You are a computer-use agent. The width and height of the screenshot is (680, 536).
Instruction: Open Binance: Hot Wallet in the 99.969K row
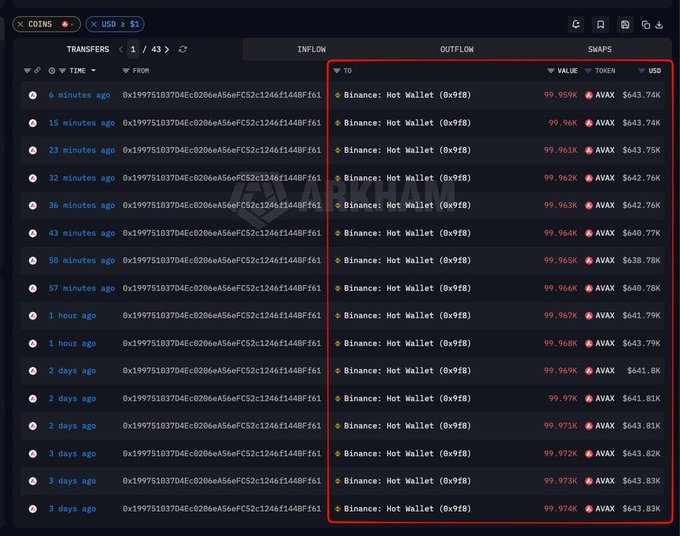tap(407, 371)
